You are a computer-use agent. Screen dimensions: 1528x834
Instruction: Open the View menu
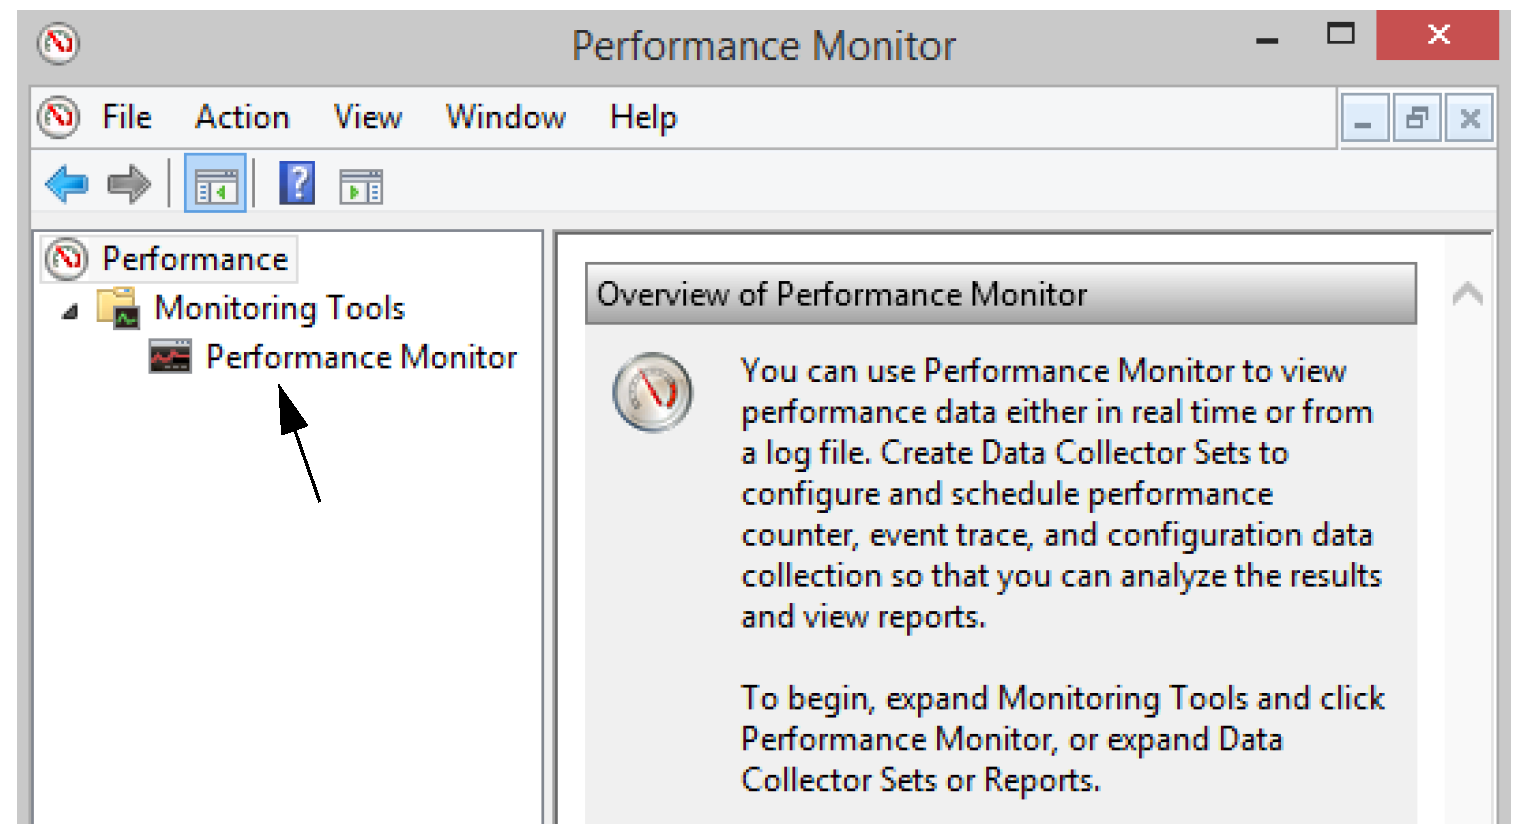[x=368, y=117]
